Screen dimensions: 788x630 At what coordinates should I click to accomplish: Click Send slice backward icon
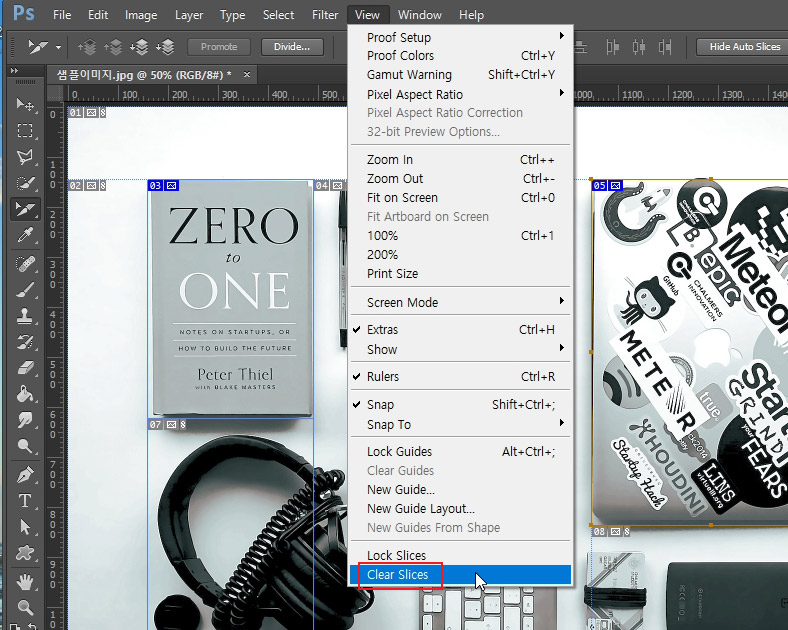pos(139,47)
